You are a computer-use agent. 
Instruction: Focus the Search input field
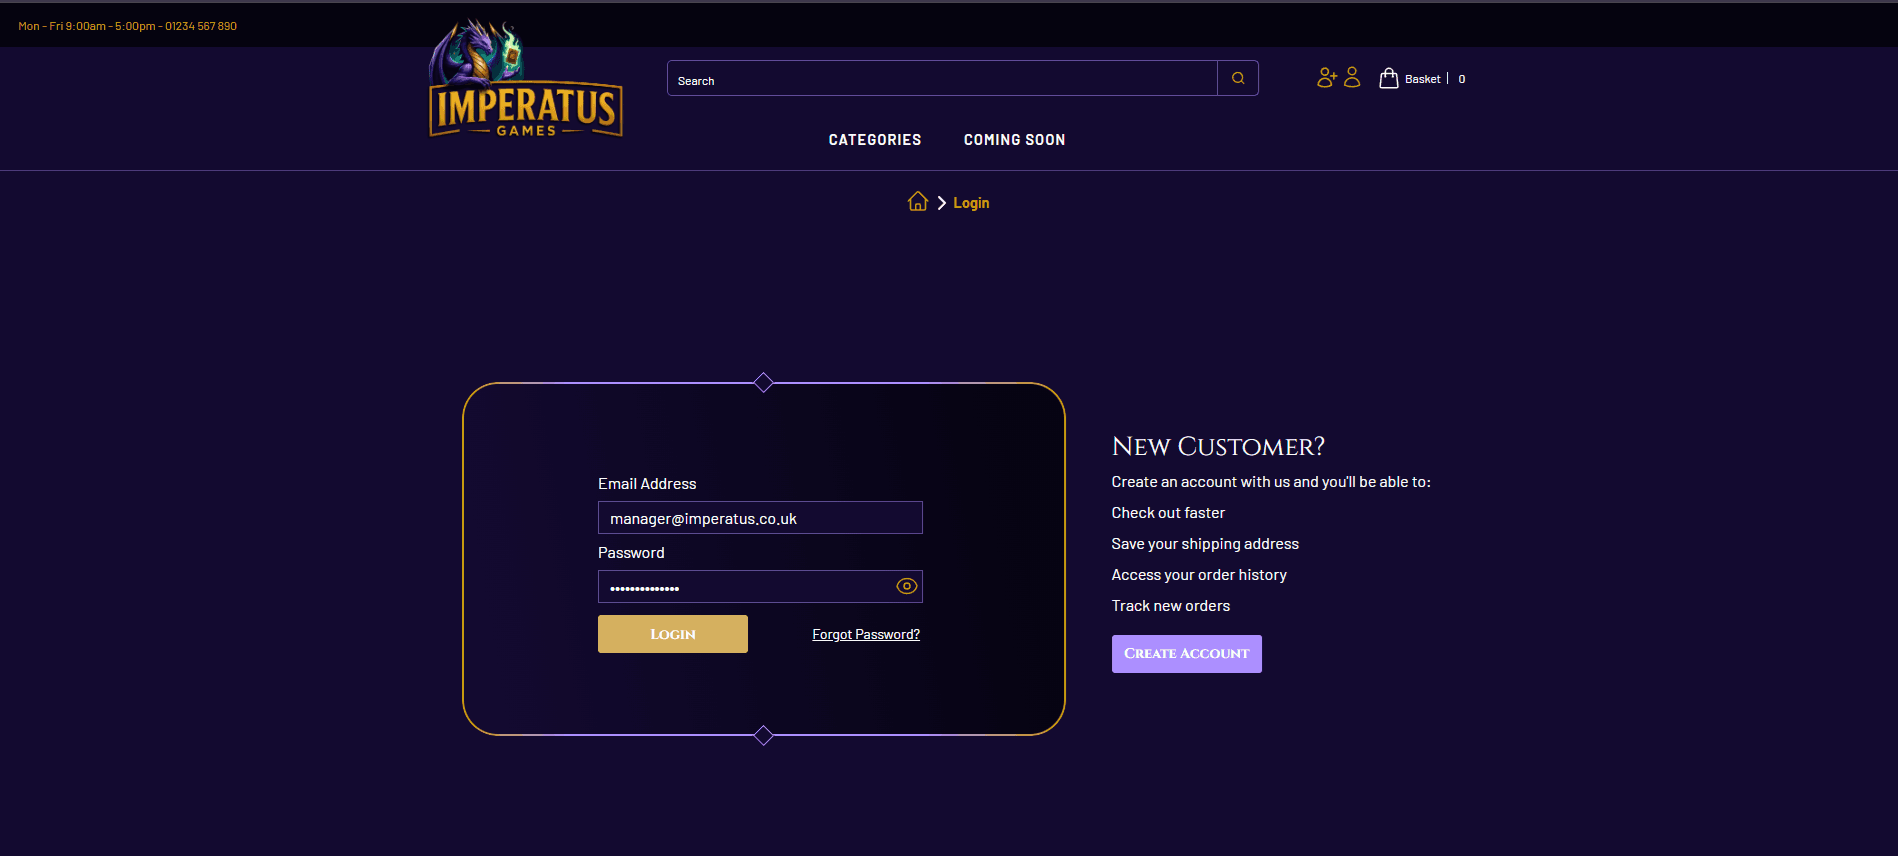point(942,78)
